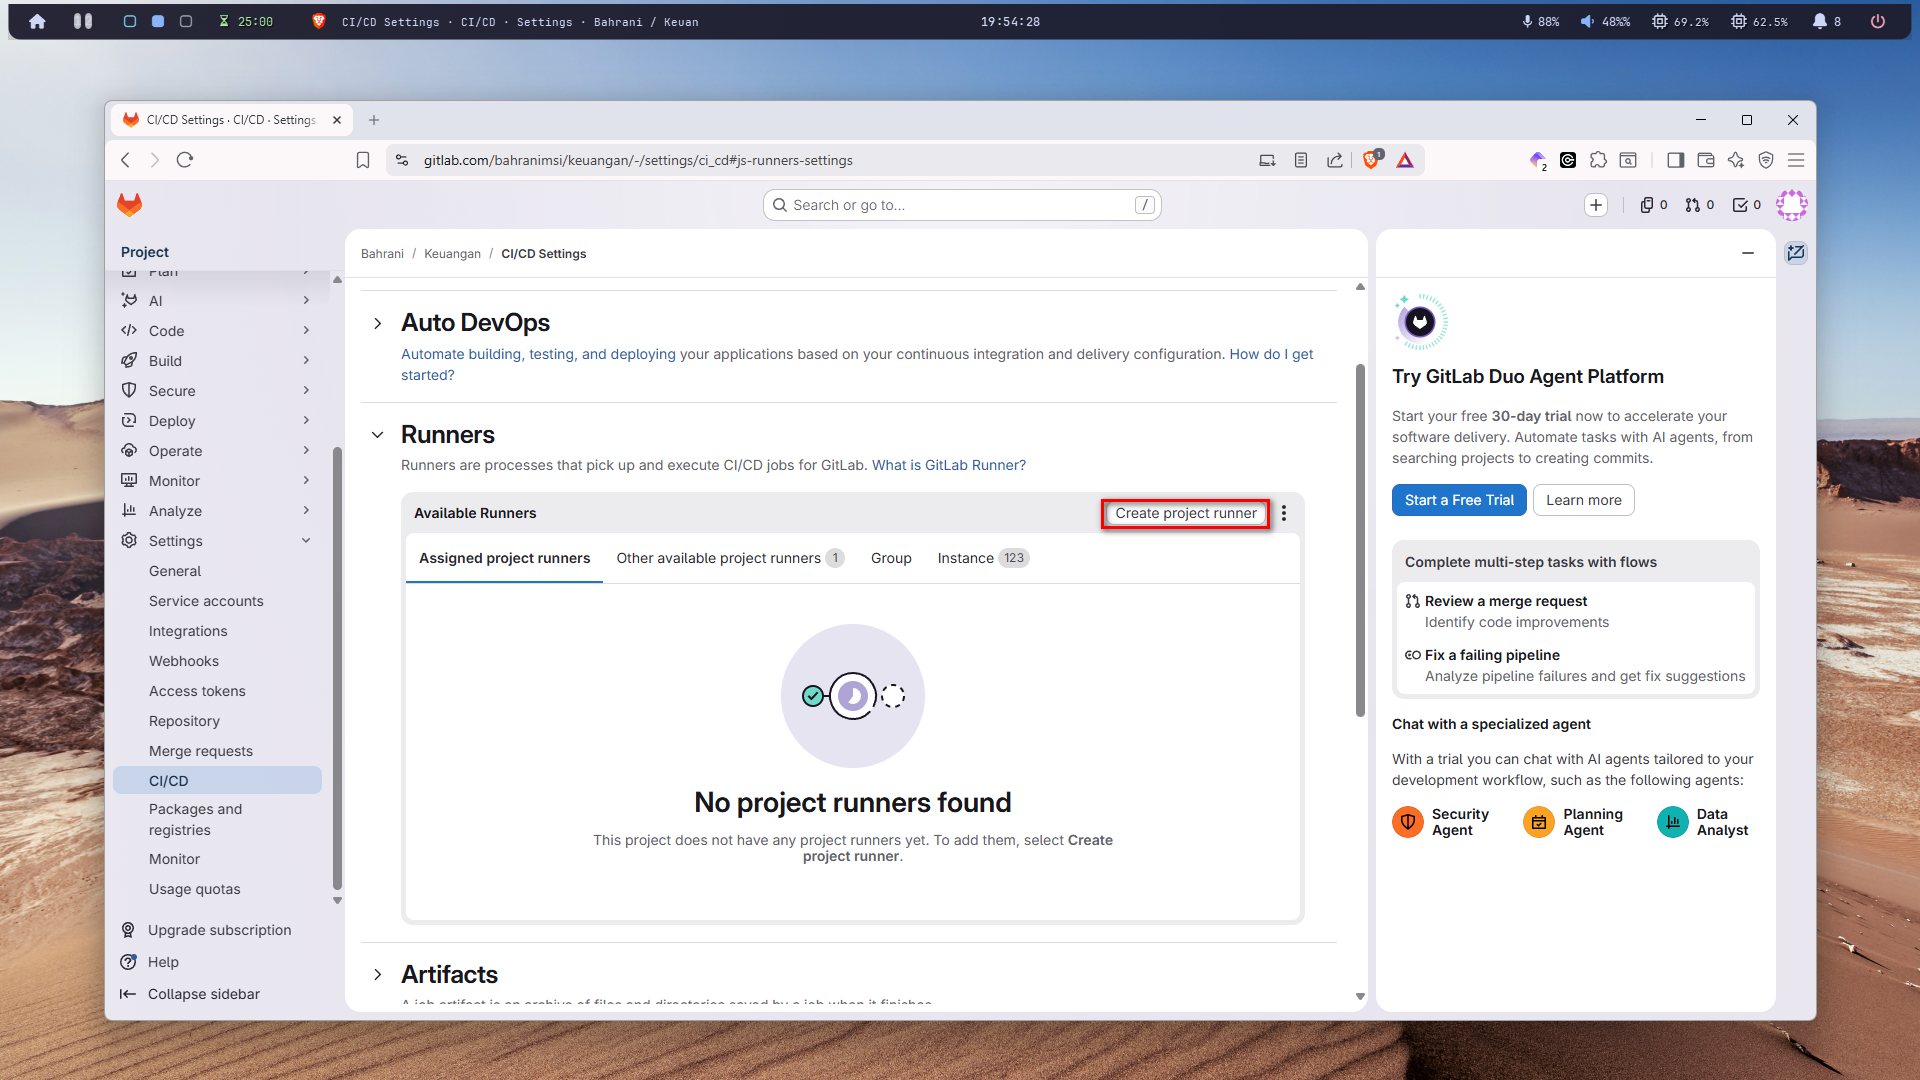Bookmark this page with the bookmark icon
This screenshot has height=1080, width=1920.
(363, 160)
